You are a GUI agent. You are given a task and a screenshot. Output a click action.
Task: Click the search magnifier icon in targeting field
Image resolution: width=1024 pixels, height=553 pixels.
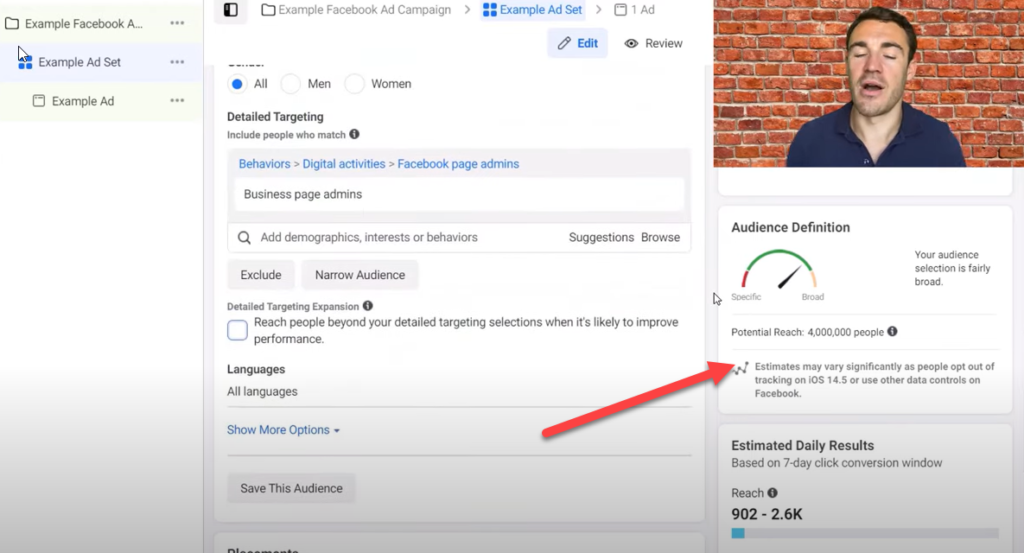pyautogui.click(x=244, y=238)
